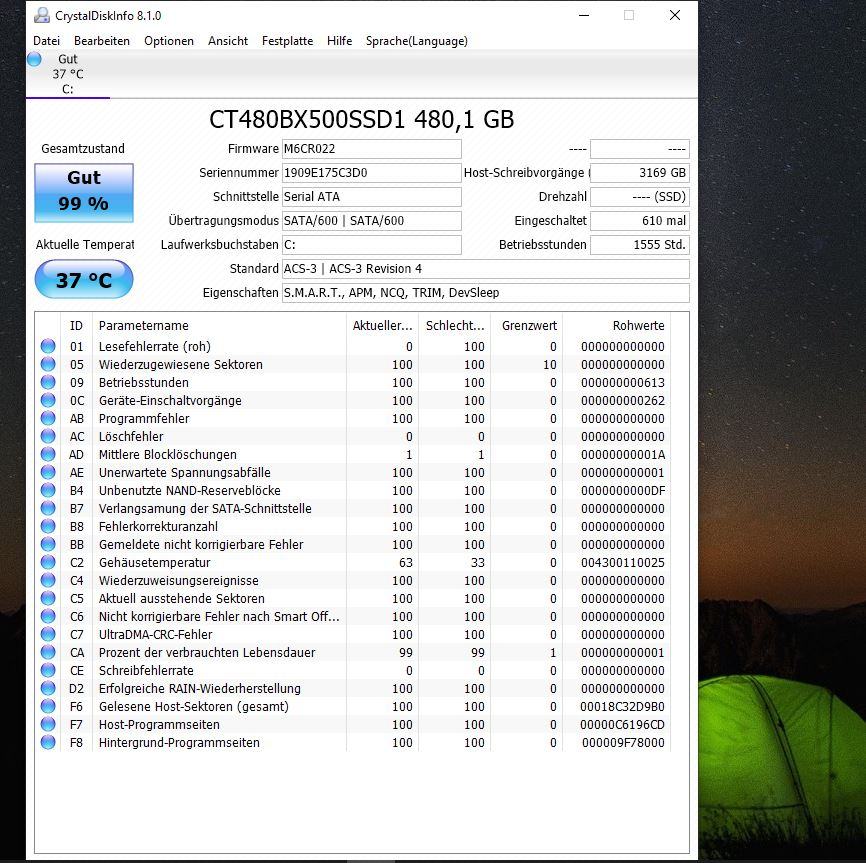Viewport: 866px width, 863px height.
Task: Click status orb for Wiederzuweisungsereignisse
Action: pos(48,580)
